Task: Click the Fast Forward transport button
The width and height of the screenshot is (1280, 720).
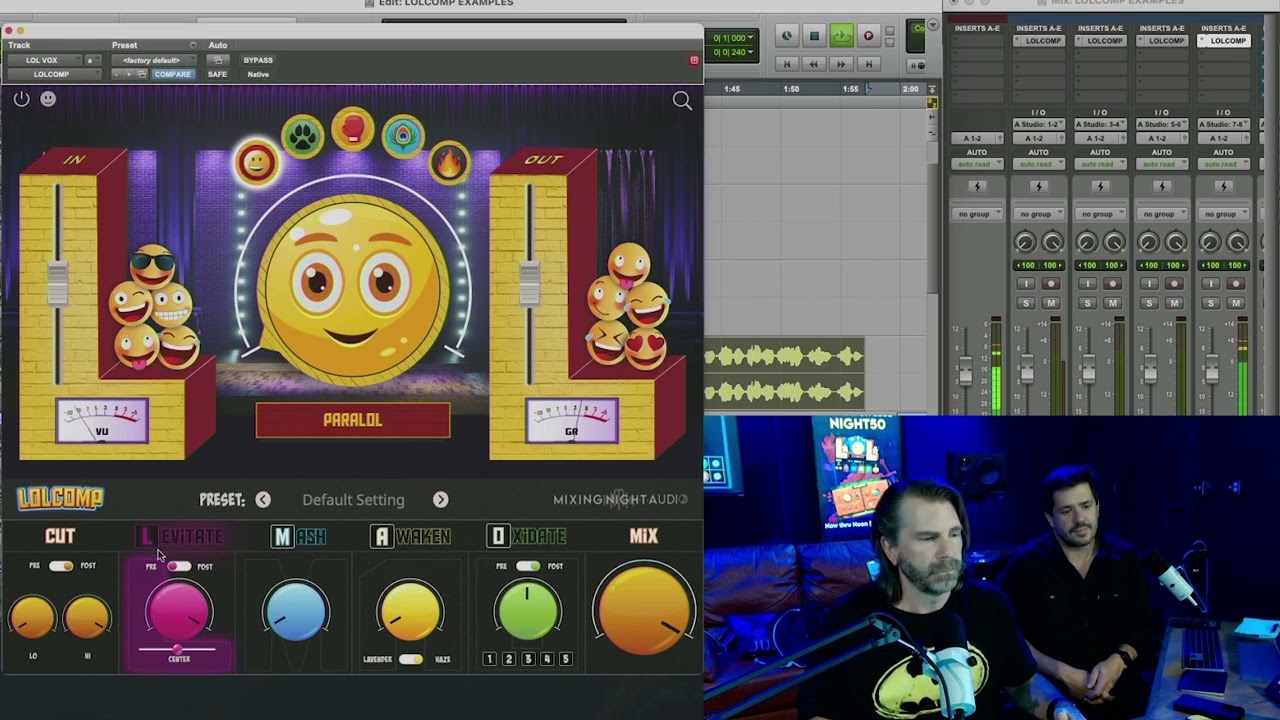Action: pyautogui.click(x=841, y=64)
